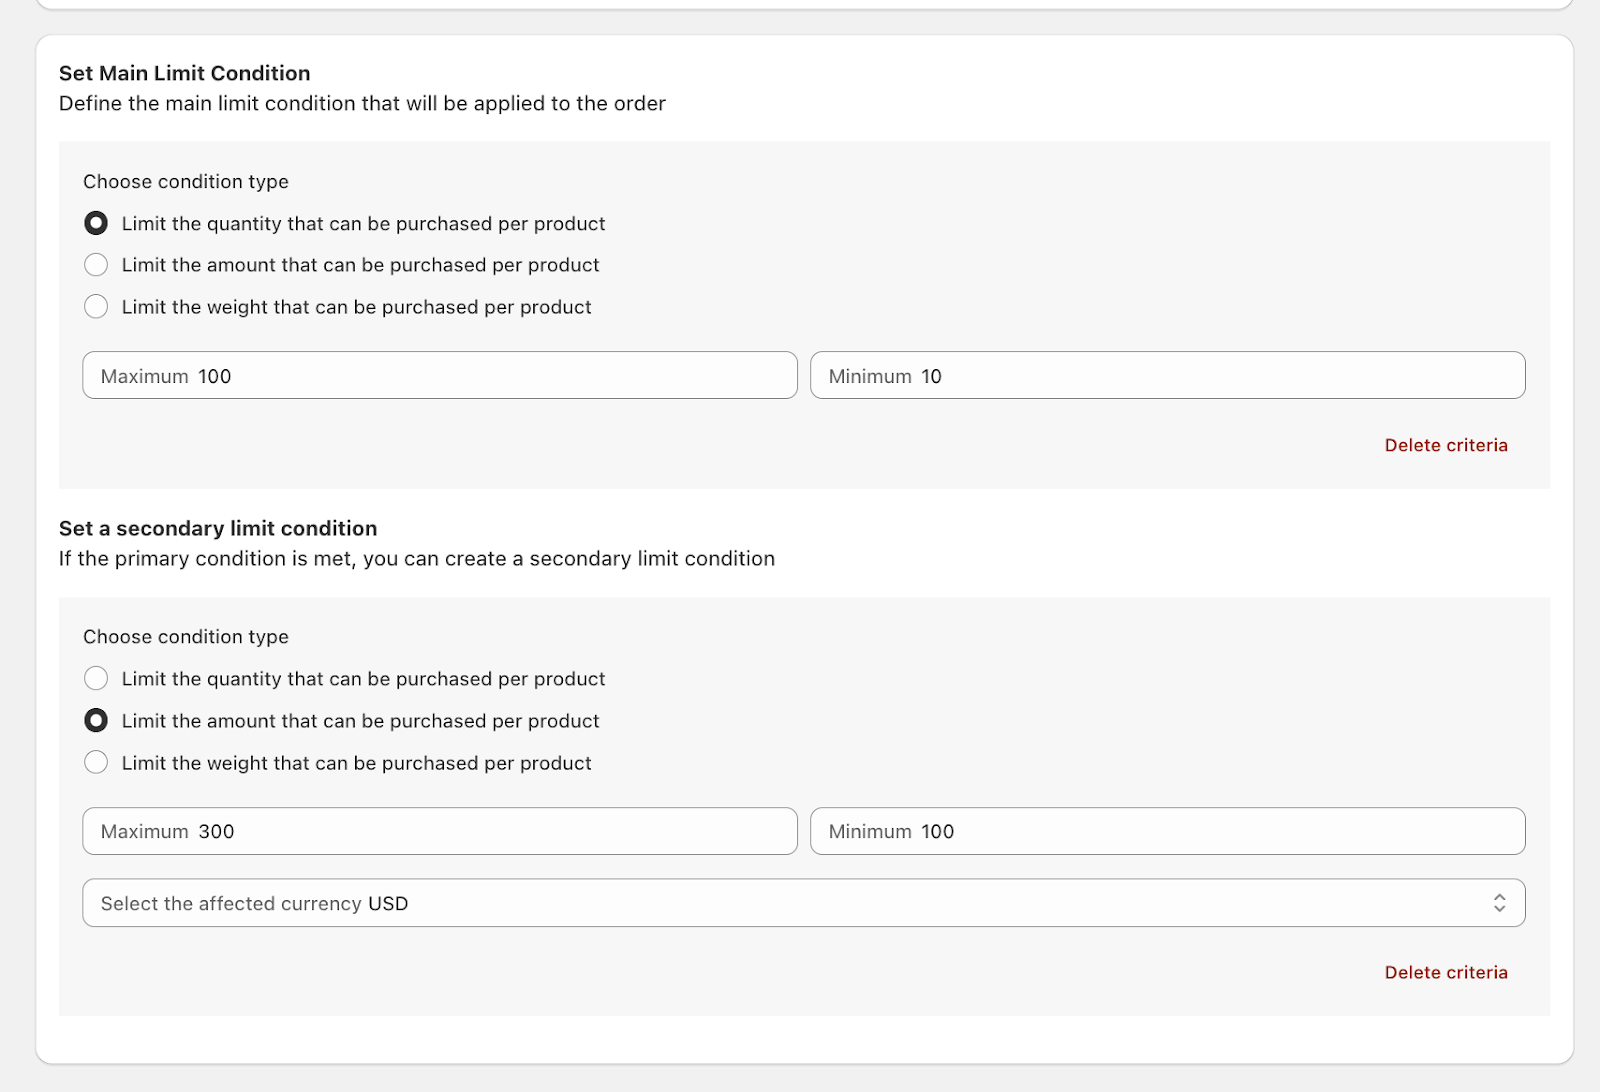Delete criteria for the main limit condition
This screenshot has height=1092, width=1600.
1445,445
